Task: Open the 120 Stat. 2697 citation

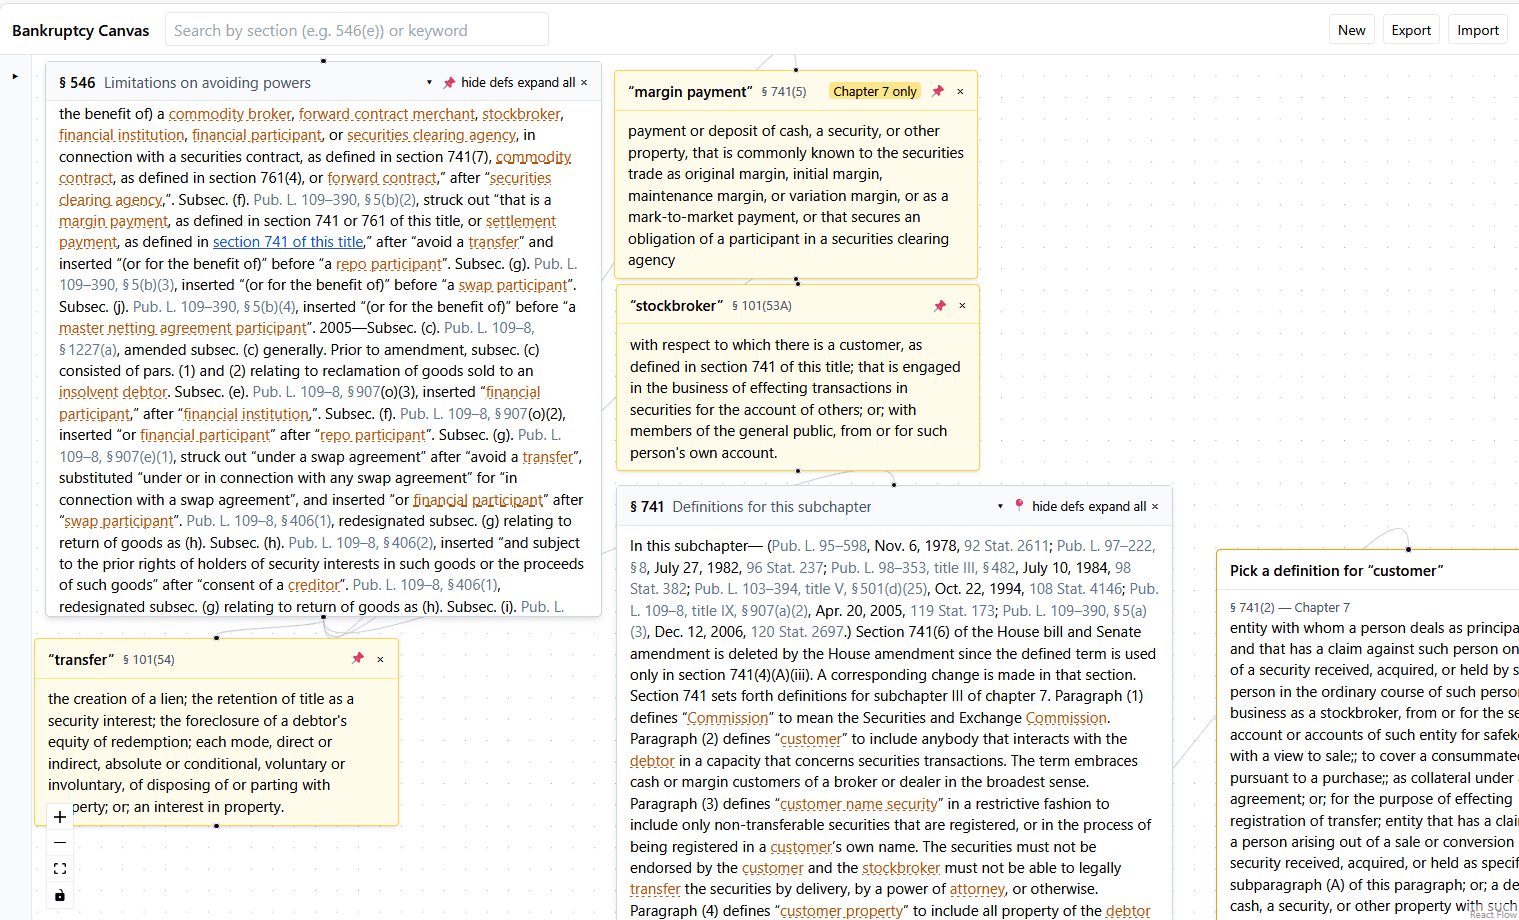Action: click(x=797, y=632)
